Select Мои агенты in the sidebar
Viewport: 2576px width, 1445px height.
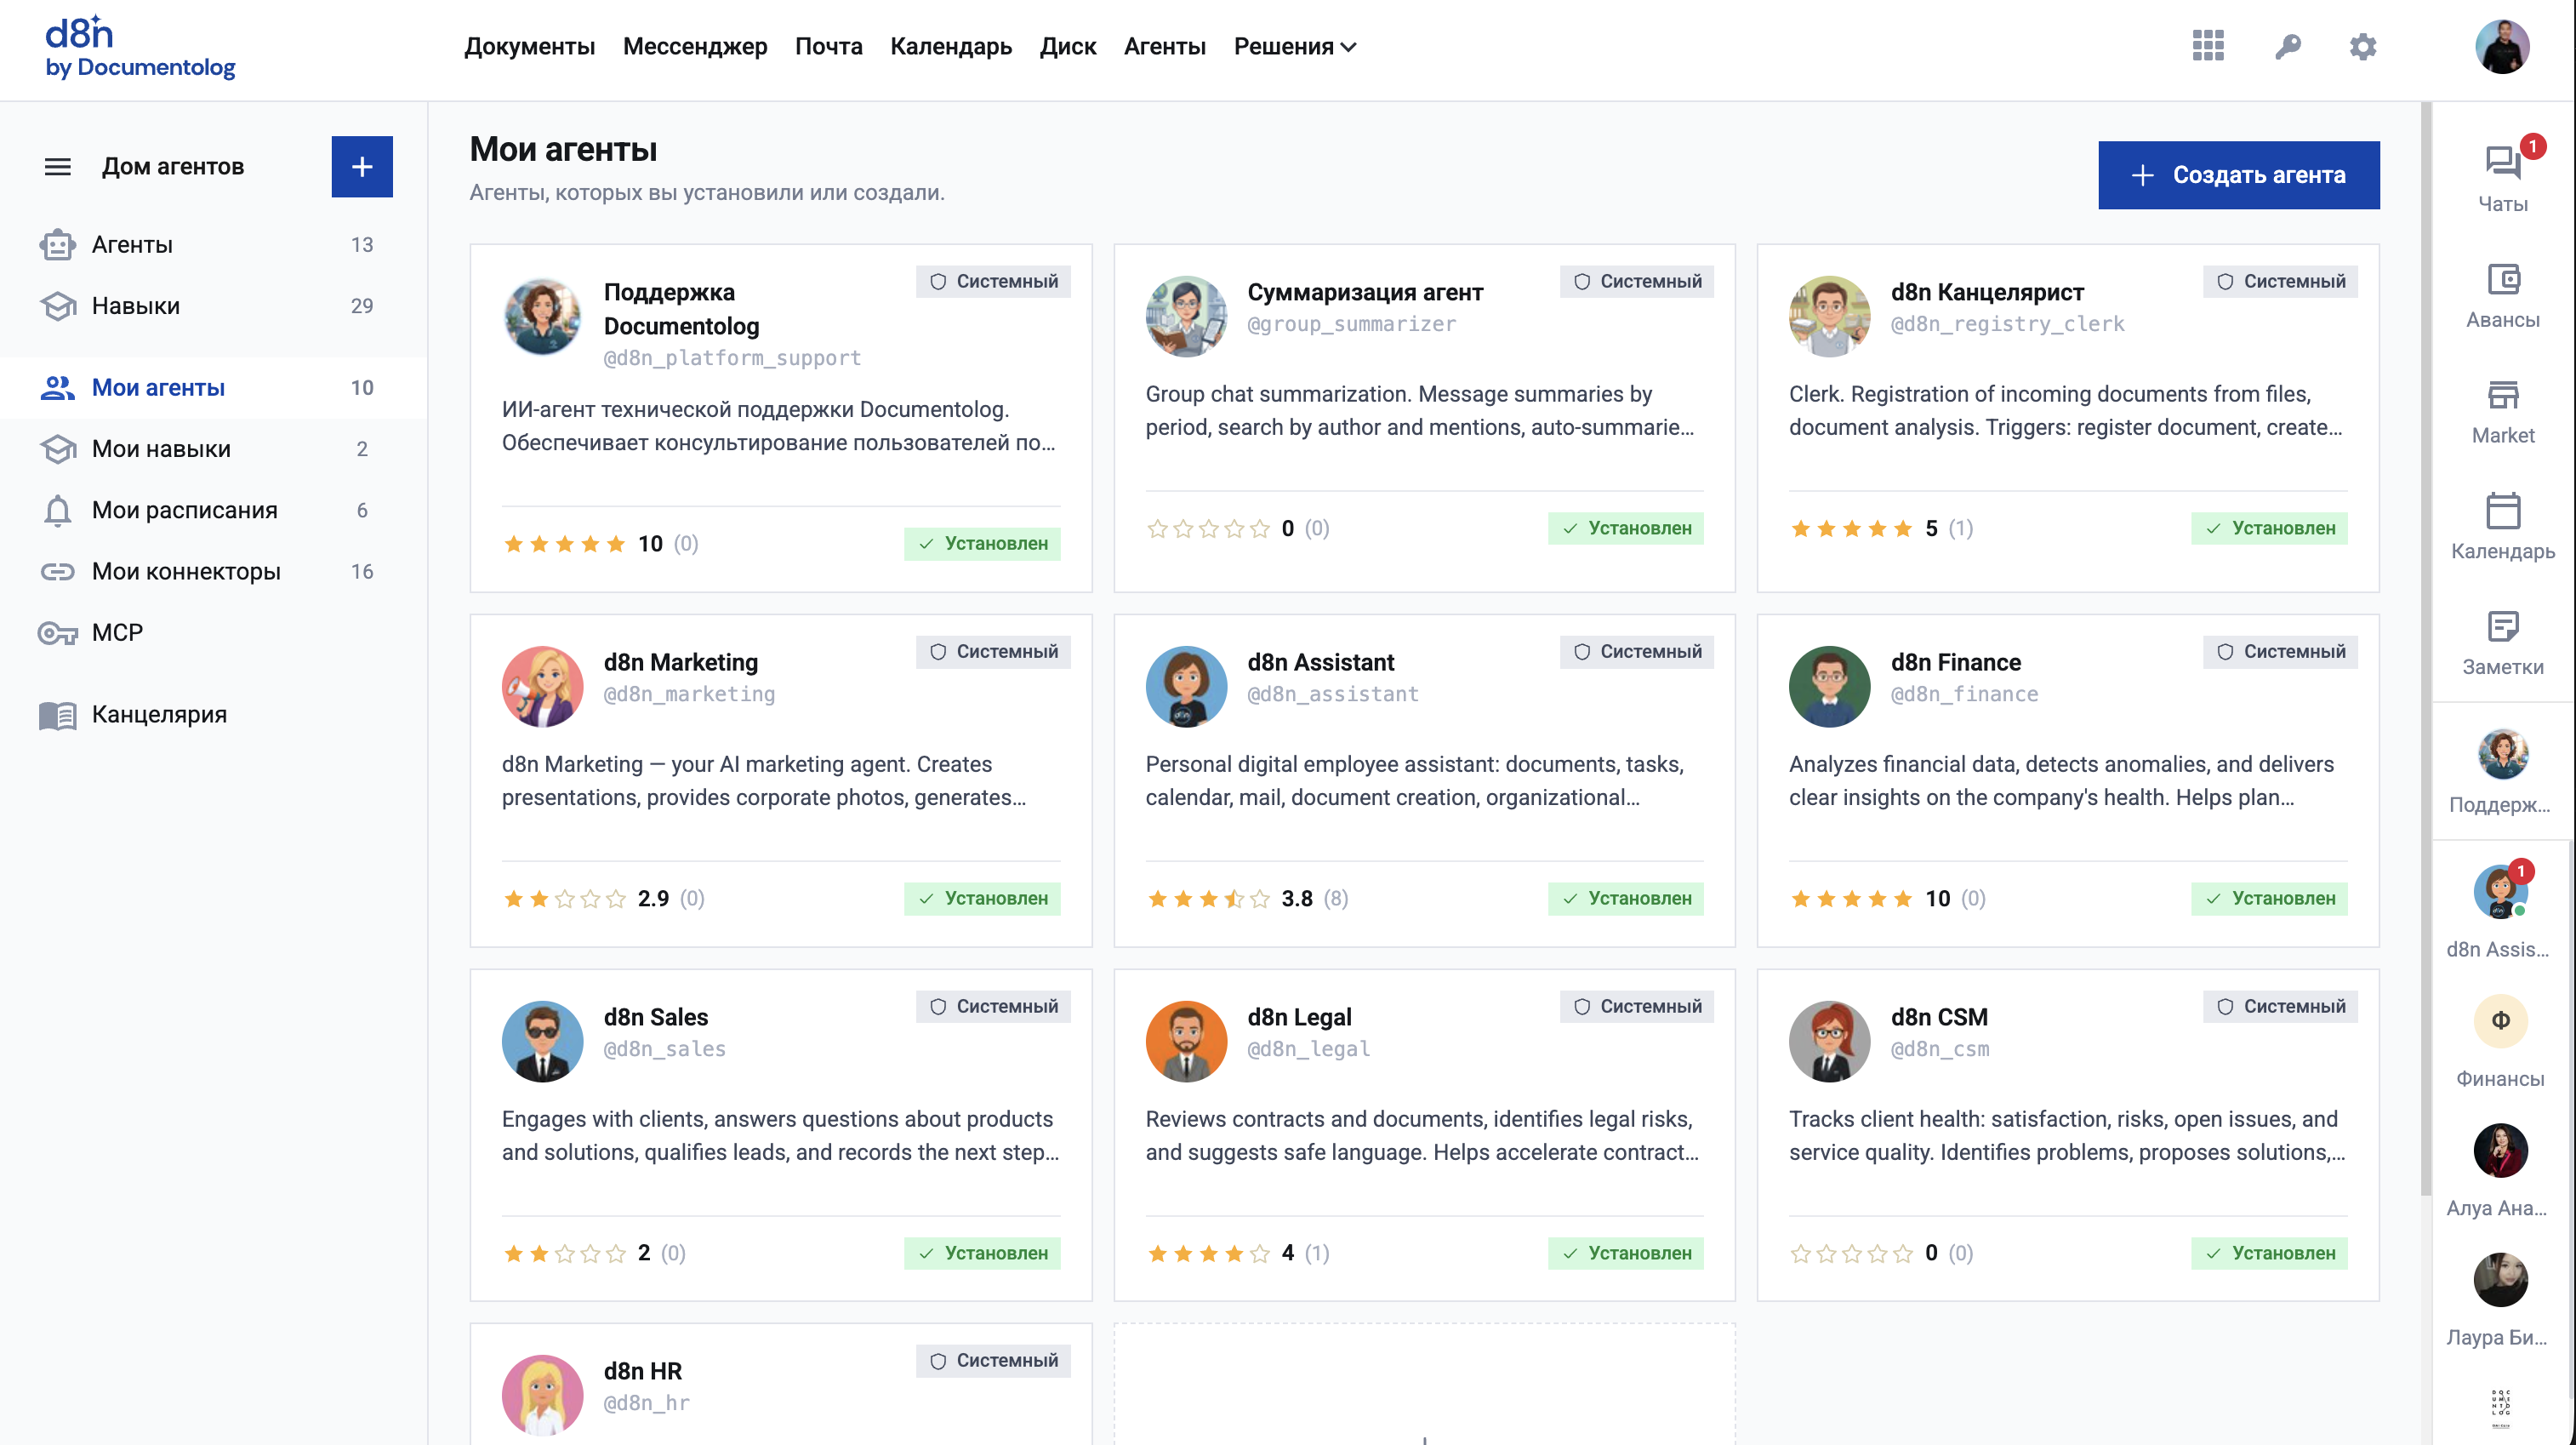click(213, 388)
